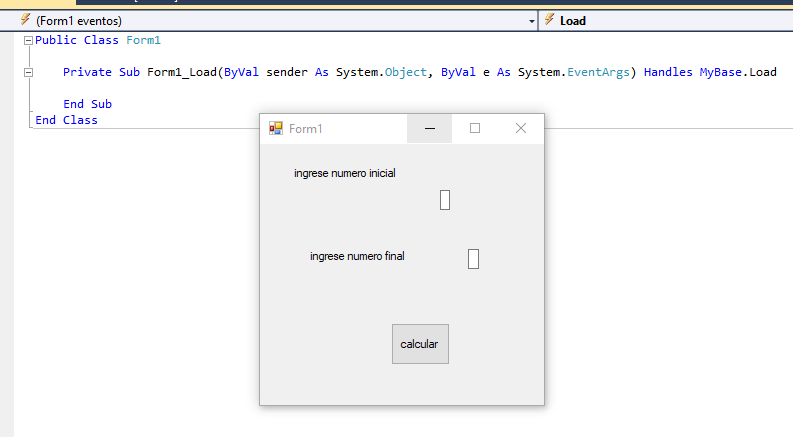Click the lightning icon next to Load

coord(549,20)
